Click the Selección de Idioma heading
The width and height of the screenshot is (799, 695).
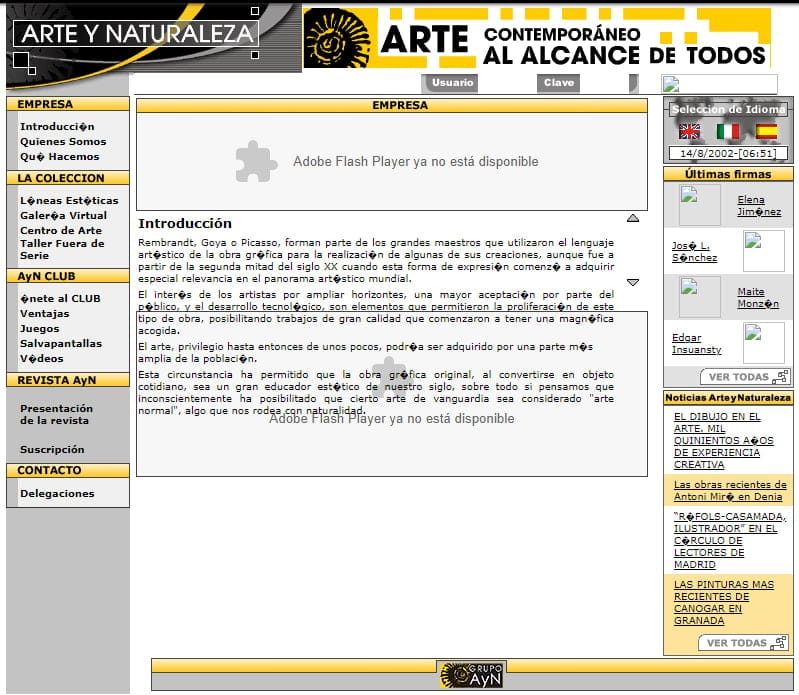728,109
